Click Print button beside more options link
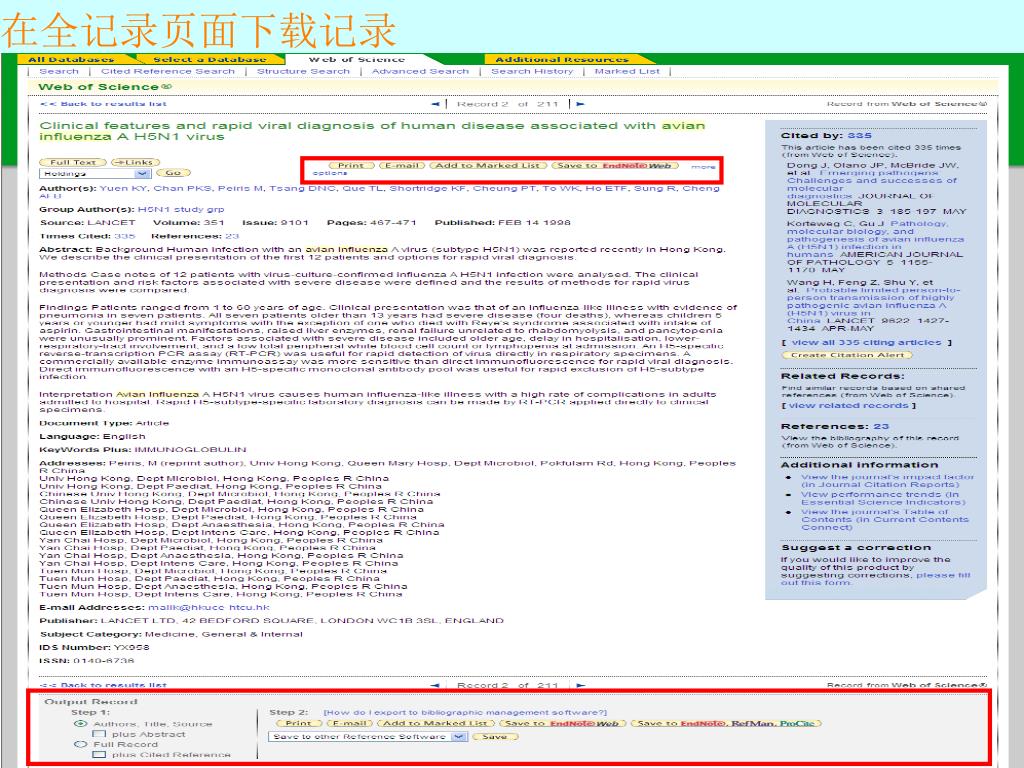This screenshot has width=1024, height=768. click(351, 165)
